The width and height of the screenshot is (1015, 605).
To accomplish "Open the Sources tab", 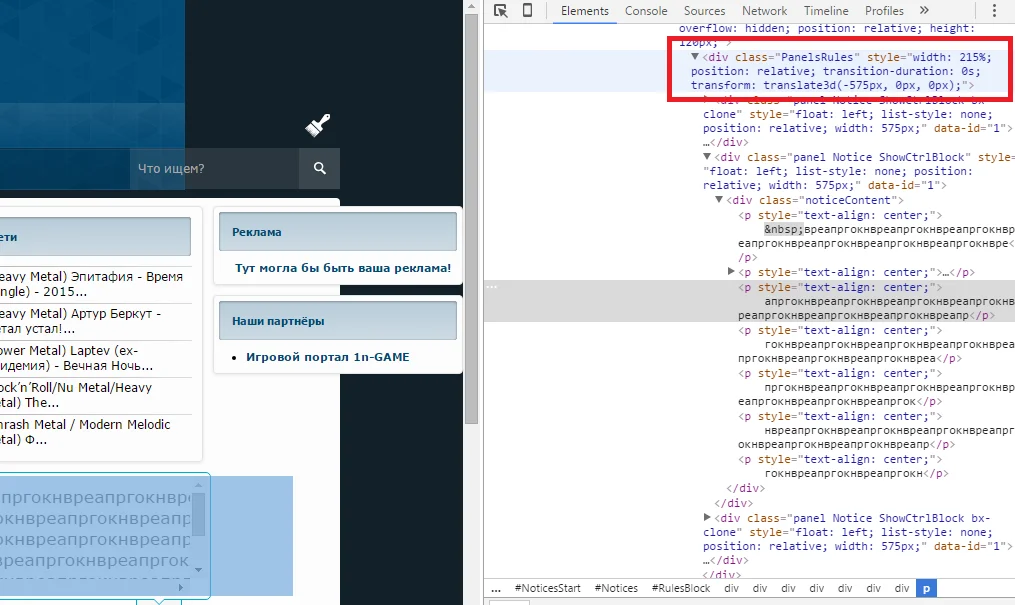I will (704, 11).
